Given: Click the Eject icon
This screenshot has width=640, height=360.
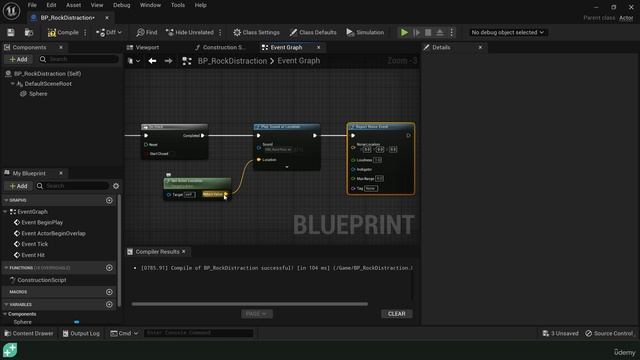Looking at the screenshot, I should (x=440, y=32).
